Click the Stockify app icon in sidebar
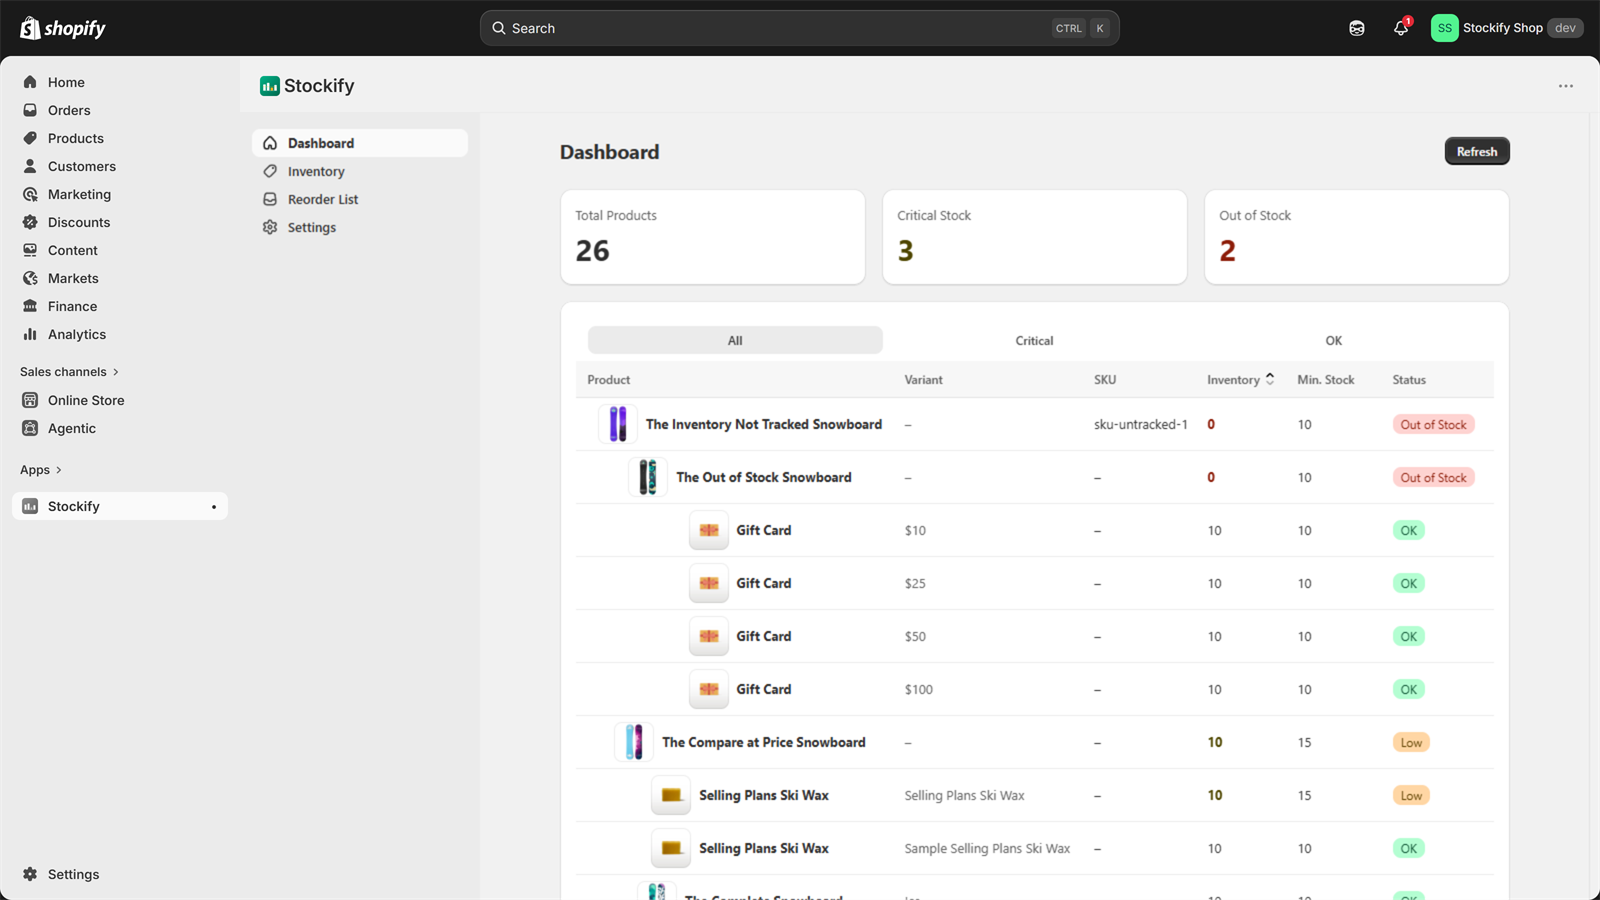This screenshot has height=900, width=1600. pos(30,506)
